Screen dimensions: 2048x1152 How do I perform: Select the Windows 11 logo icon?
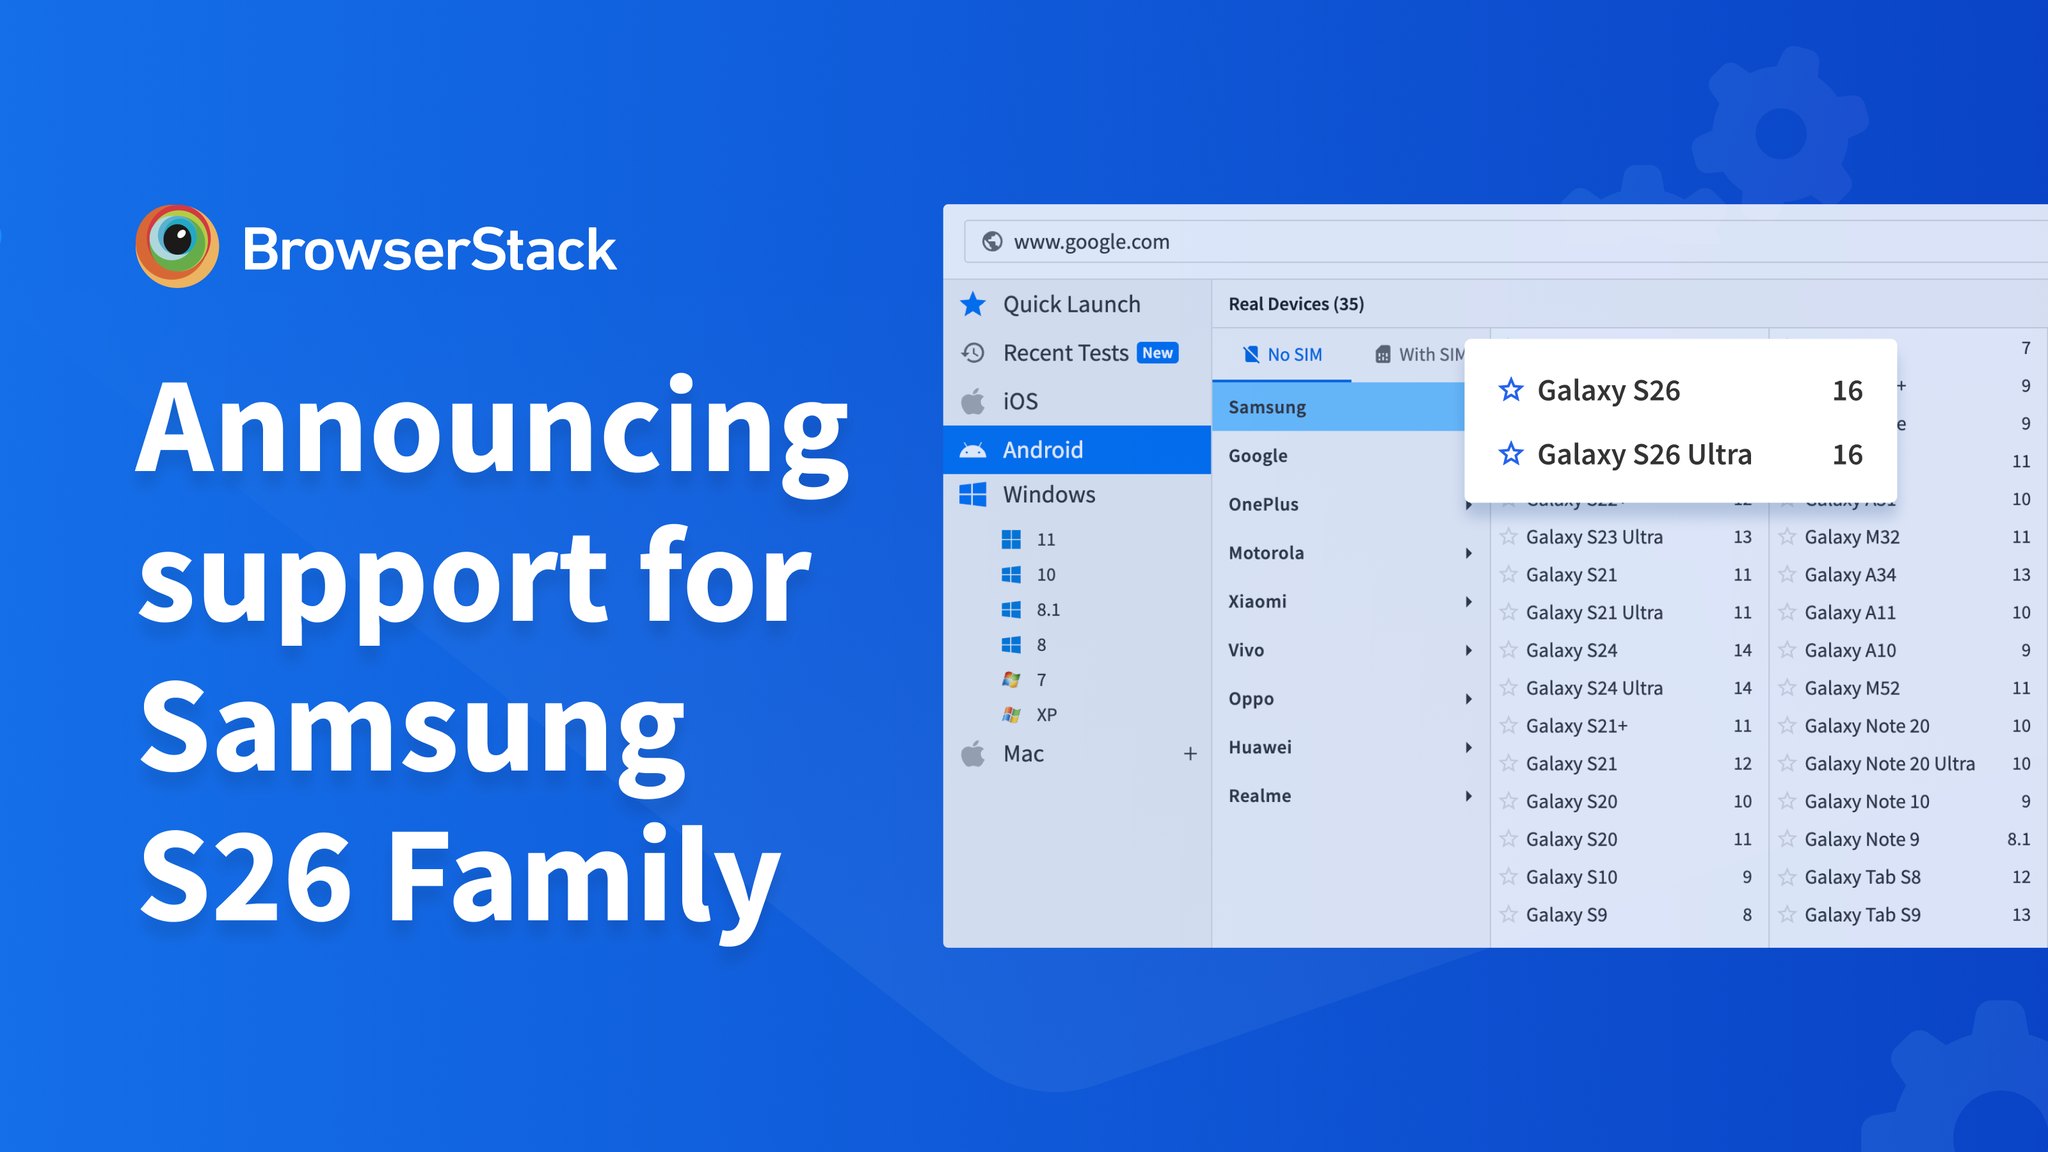click(1011, 539)
